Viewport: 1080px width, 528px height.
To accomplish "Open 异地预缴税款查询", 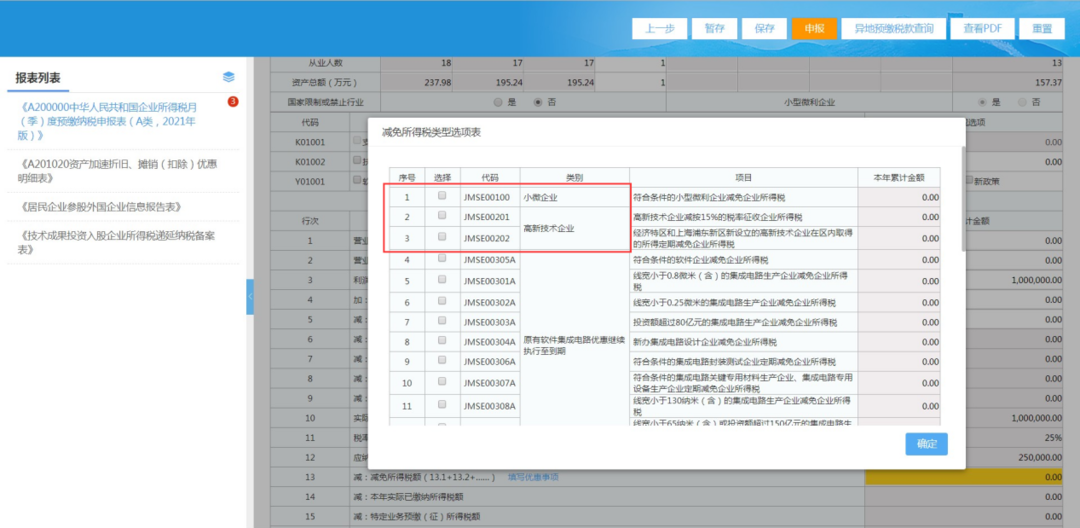I will click(894, 28).
